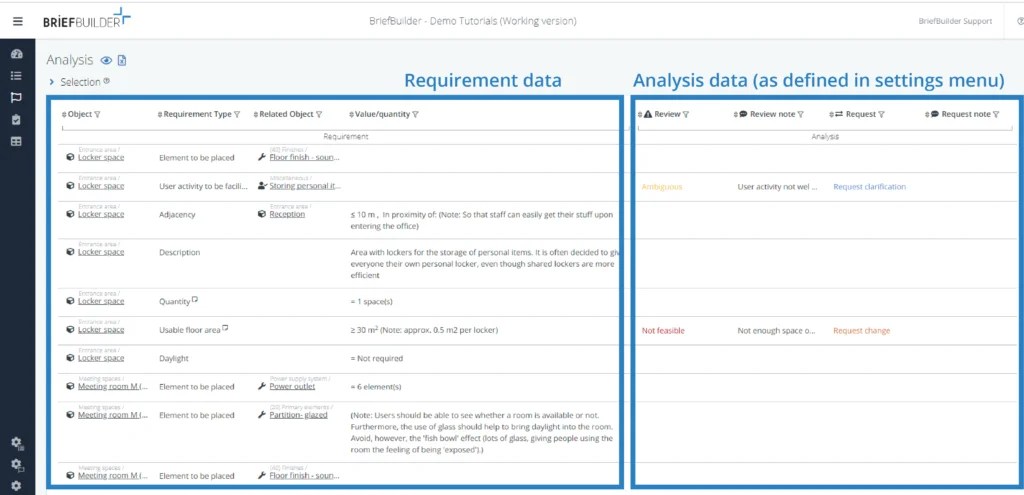The width and height of the screenshot is (1024, 495).
Task: Open Locker space in the Usable floor area row
Action: coord(101,330)
